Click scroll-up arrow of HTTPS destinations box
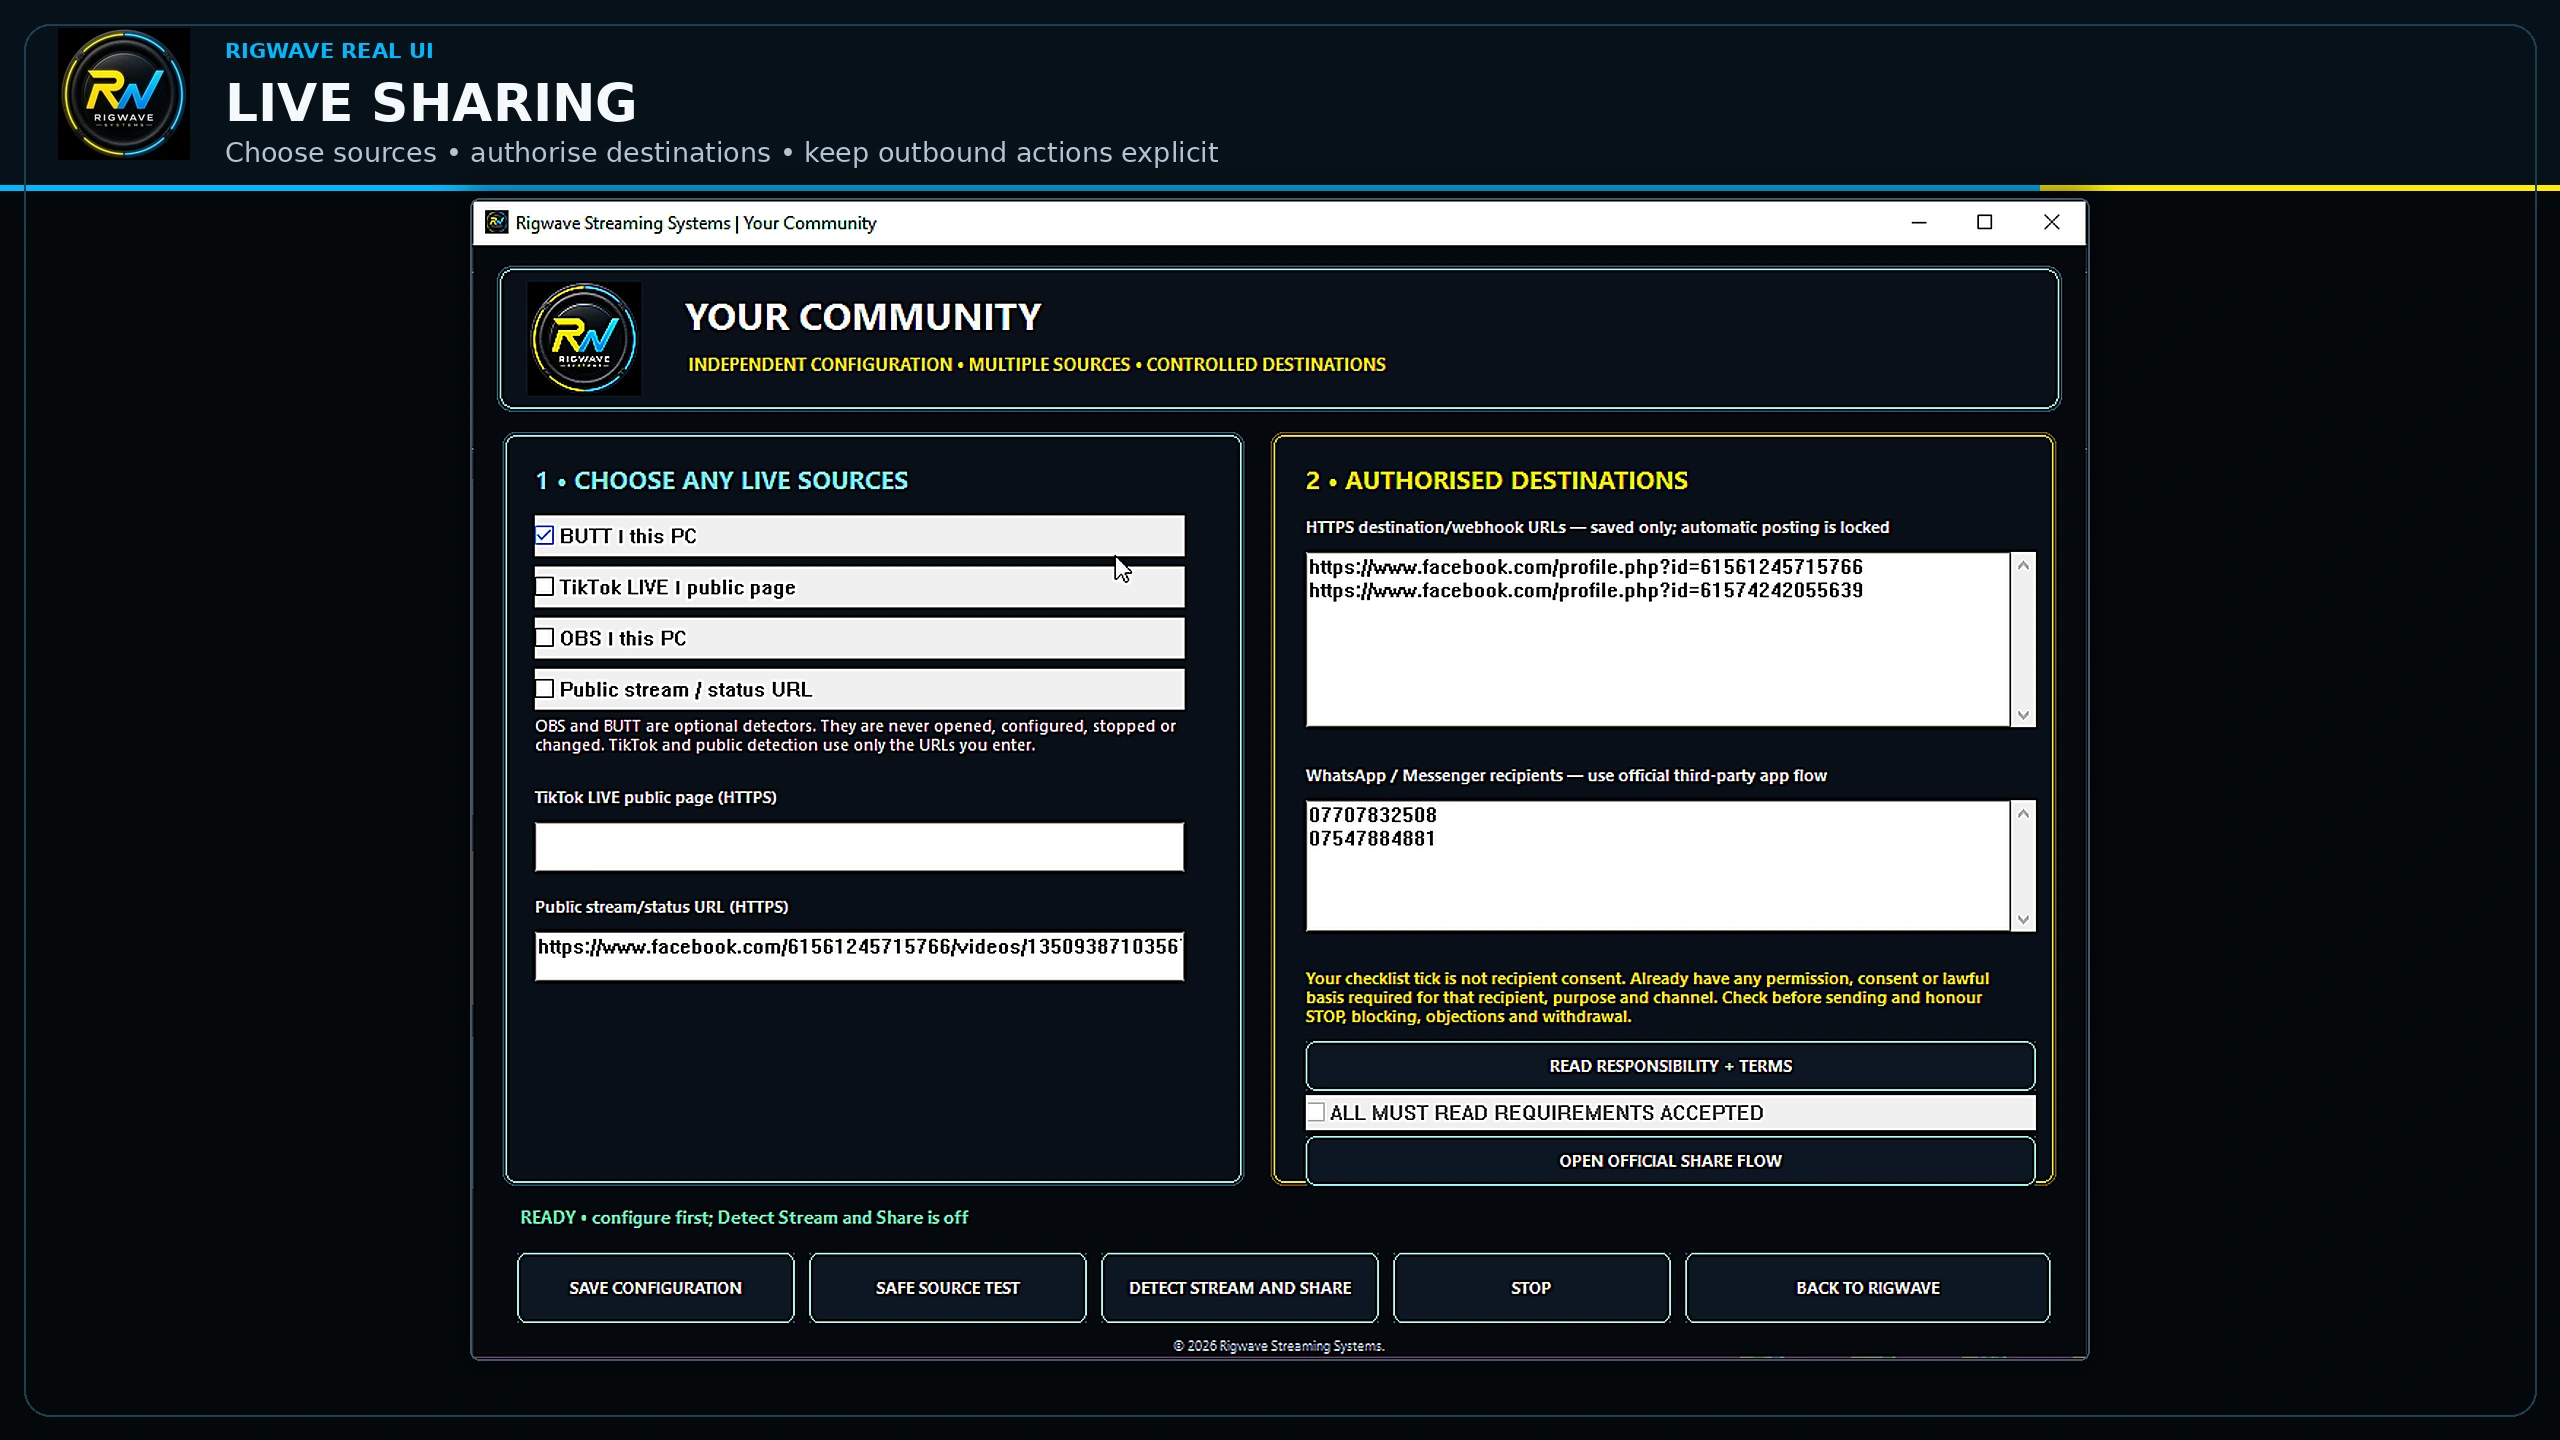This screenshot has width=2560, height=1440. pos(2023,566)
